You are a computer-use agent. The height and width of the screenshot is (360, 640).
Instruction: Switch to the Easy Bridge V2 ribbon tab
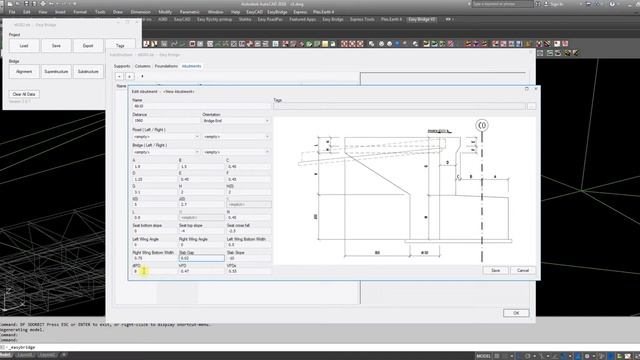[x=422, y=19]
